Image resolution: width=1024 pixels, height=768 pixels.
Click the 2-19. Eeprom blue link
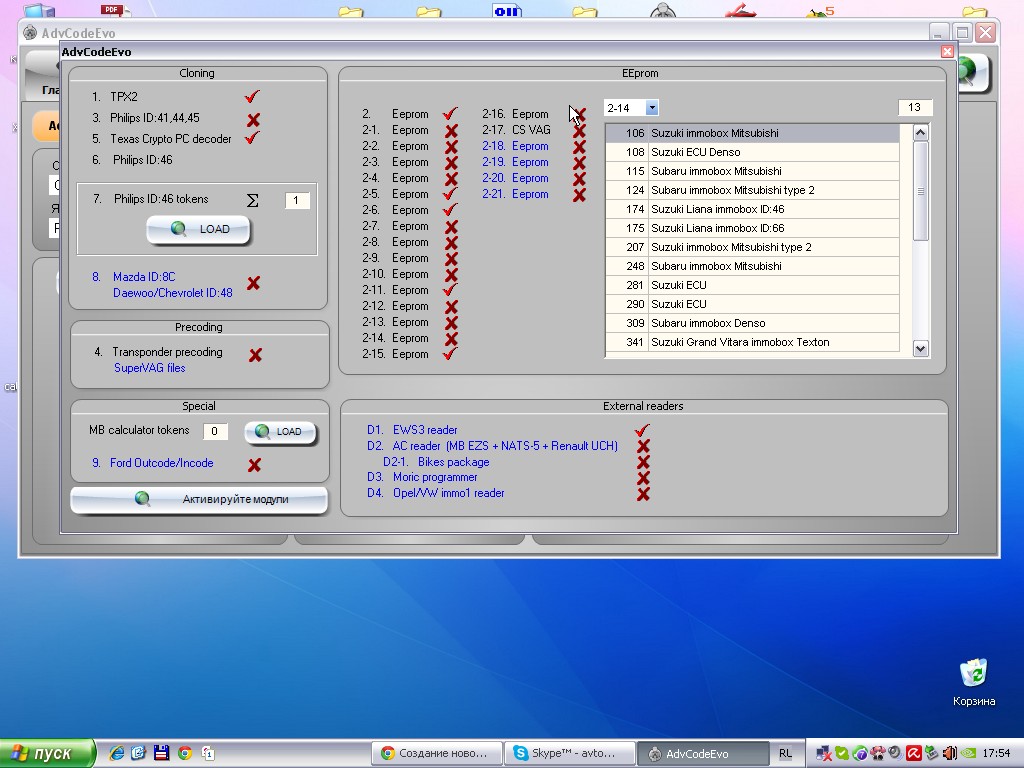tap(515, 162)
